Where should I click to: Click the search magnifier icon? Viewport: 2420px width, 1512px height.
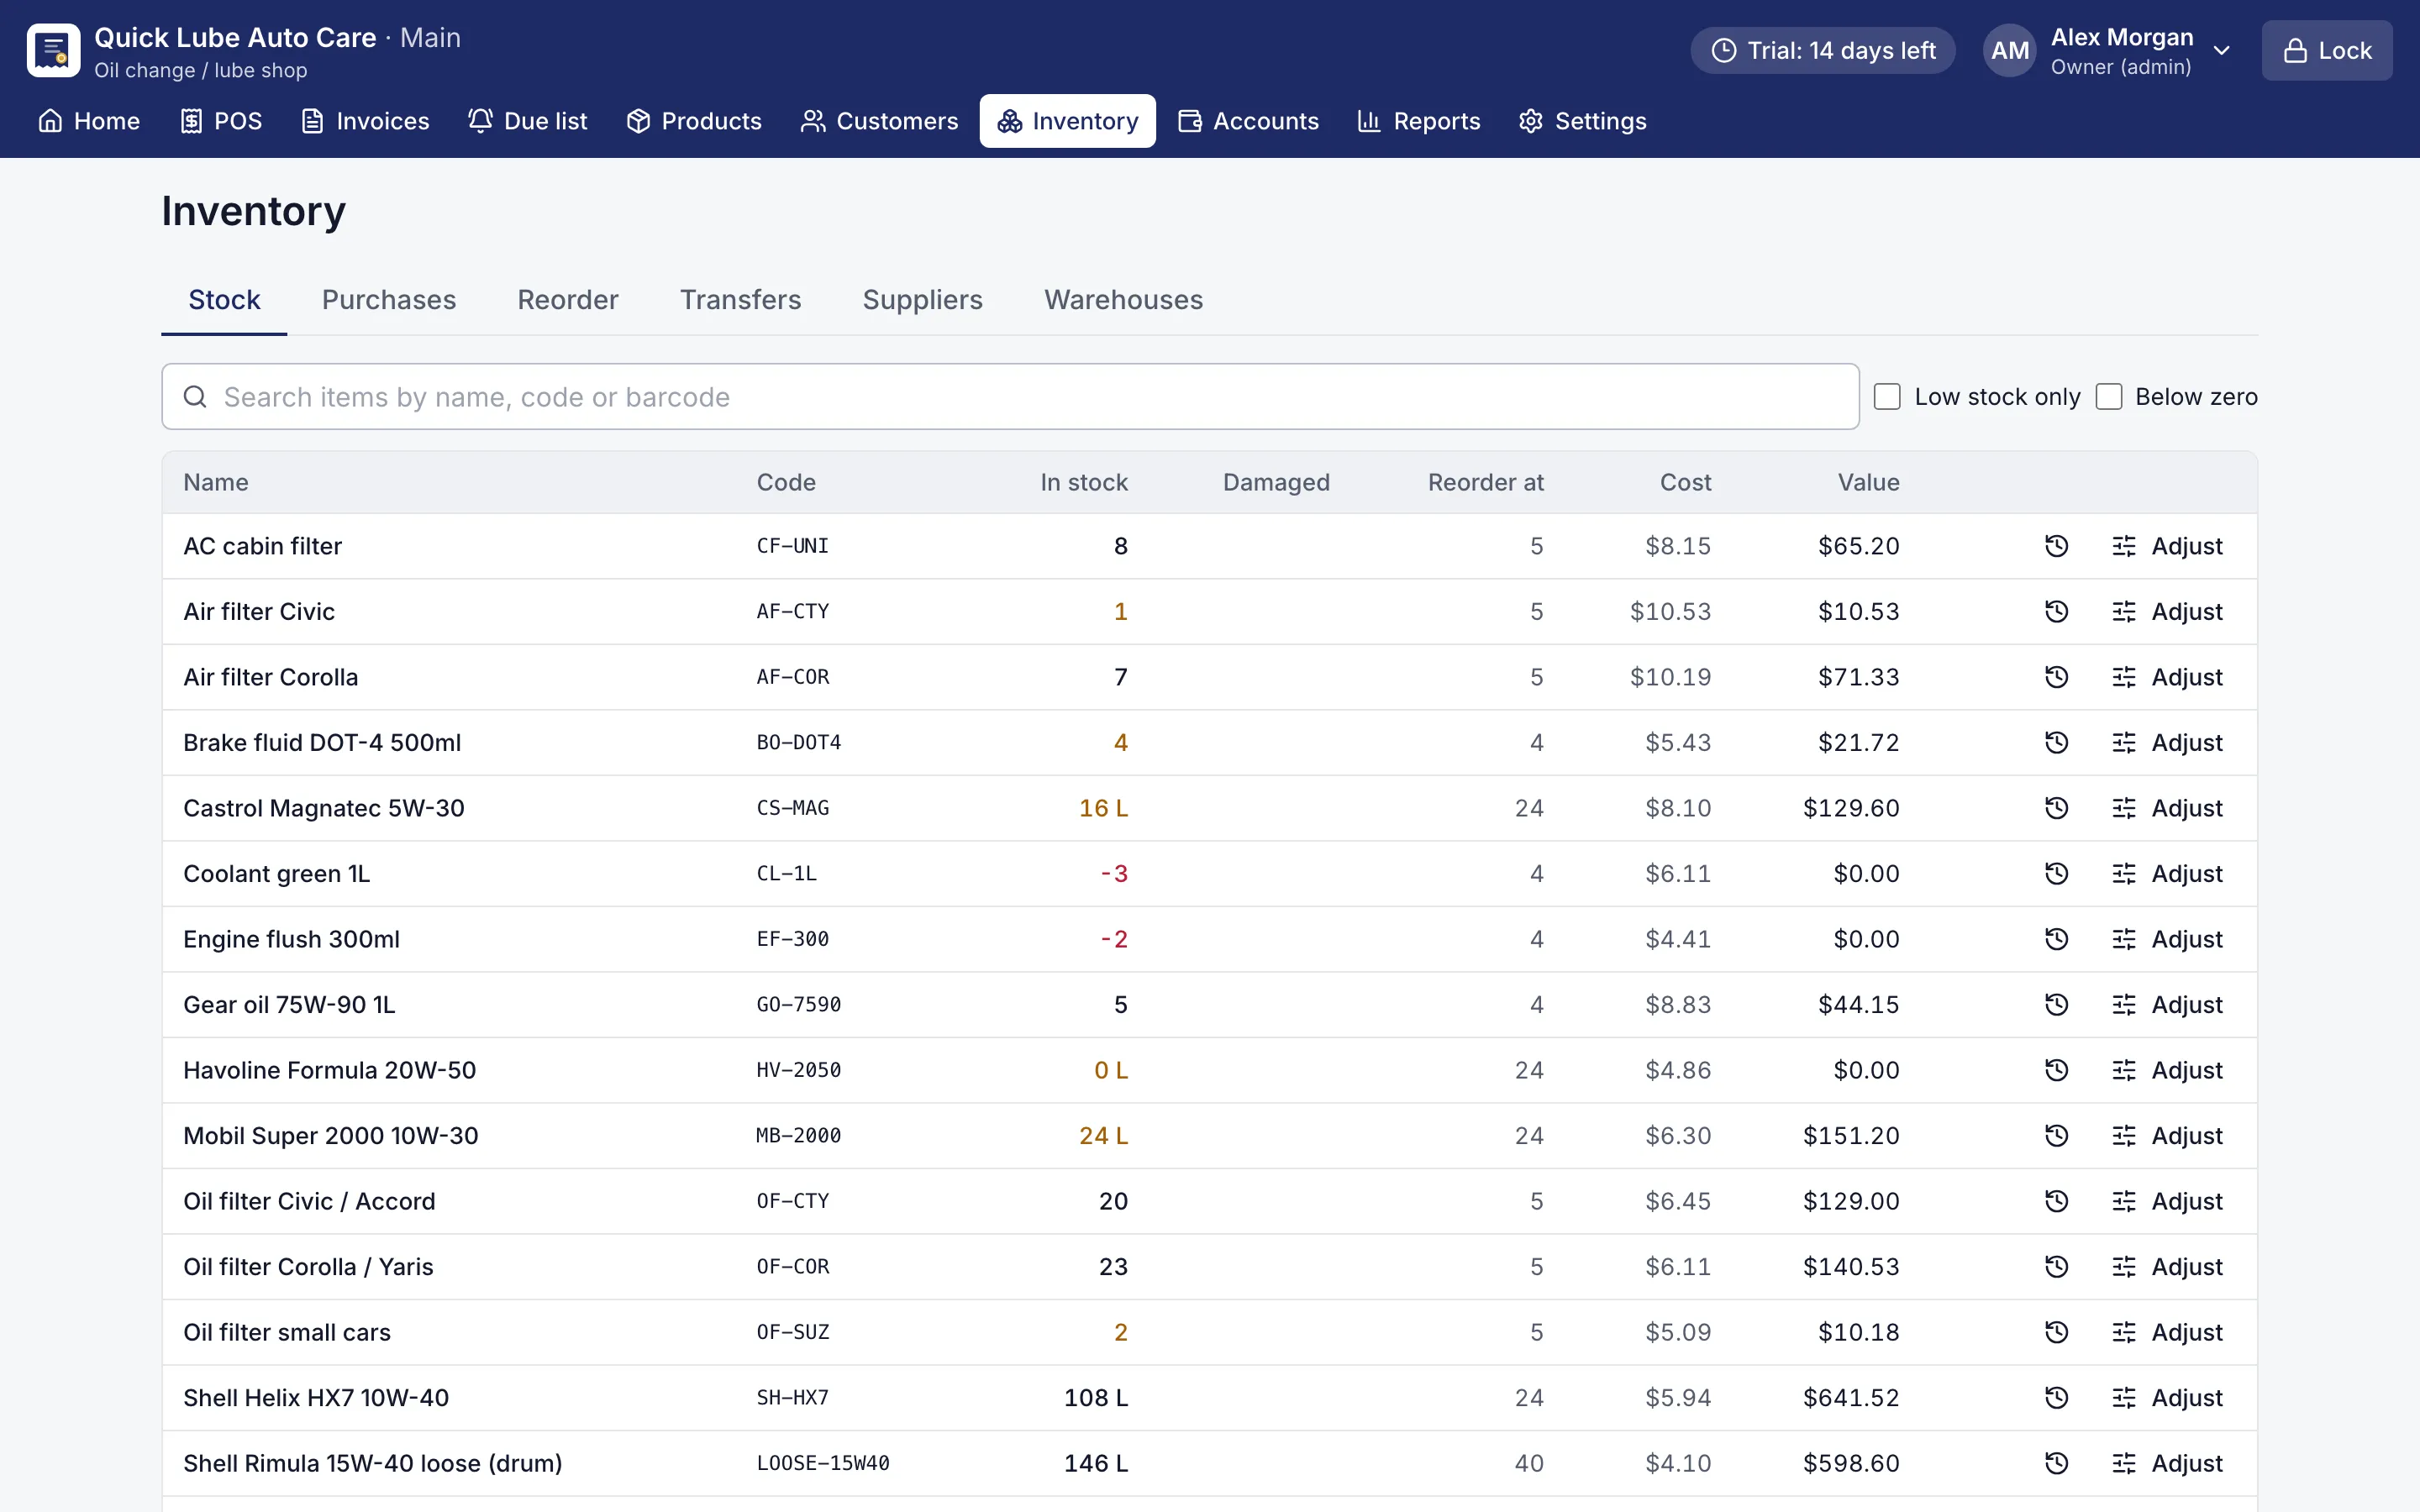tap(195, 397)
